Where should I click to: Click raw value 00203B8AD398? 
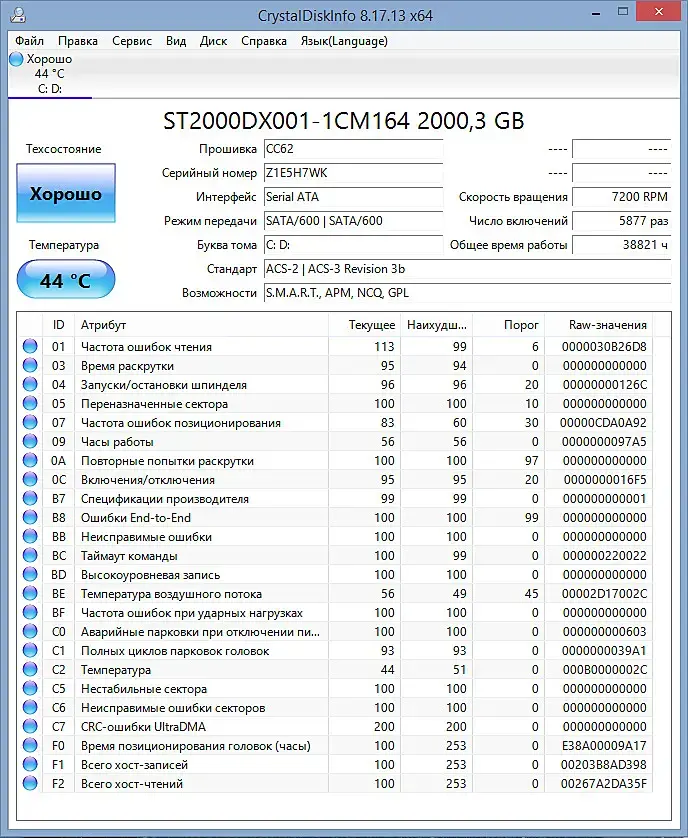[604, 765]
